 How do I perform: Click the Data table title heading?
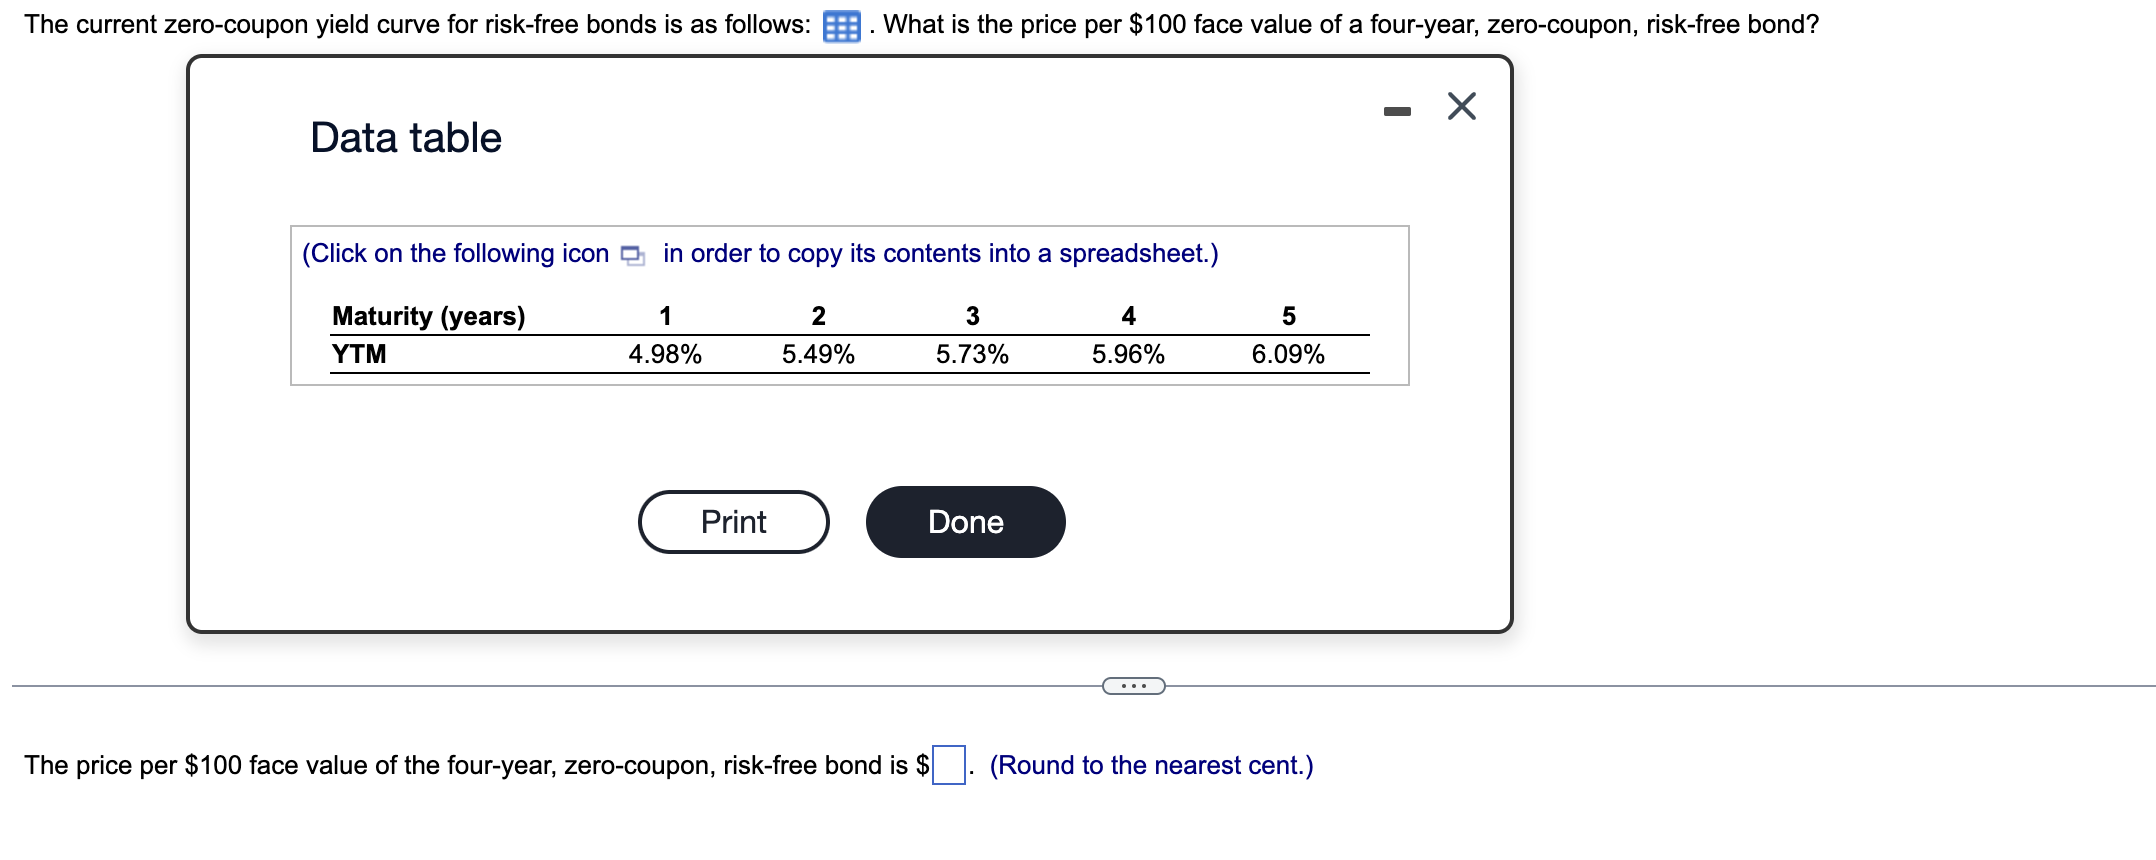(x=405, y=137)
